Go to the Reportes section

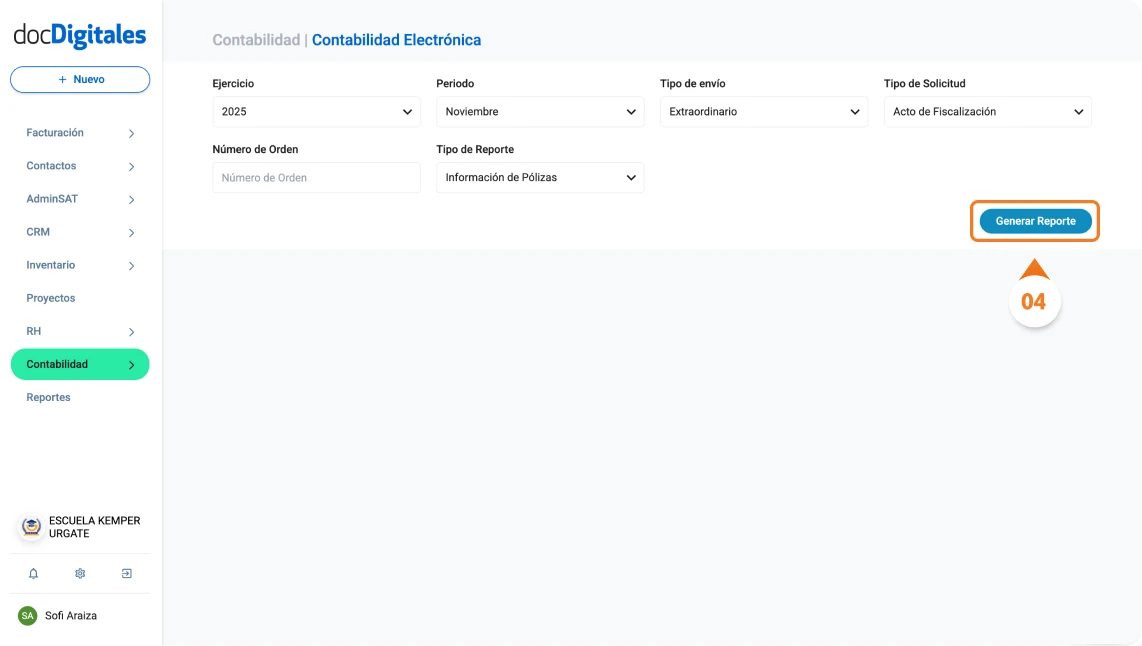(48, 397)
